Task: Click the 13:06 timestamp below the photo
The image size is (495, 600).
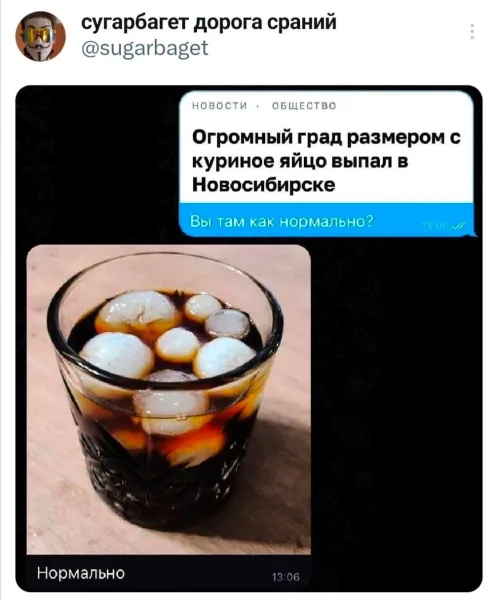Action: pyautogui.click(x=286, y=577)
